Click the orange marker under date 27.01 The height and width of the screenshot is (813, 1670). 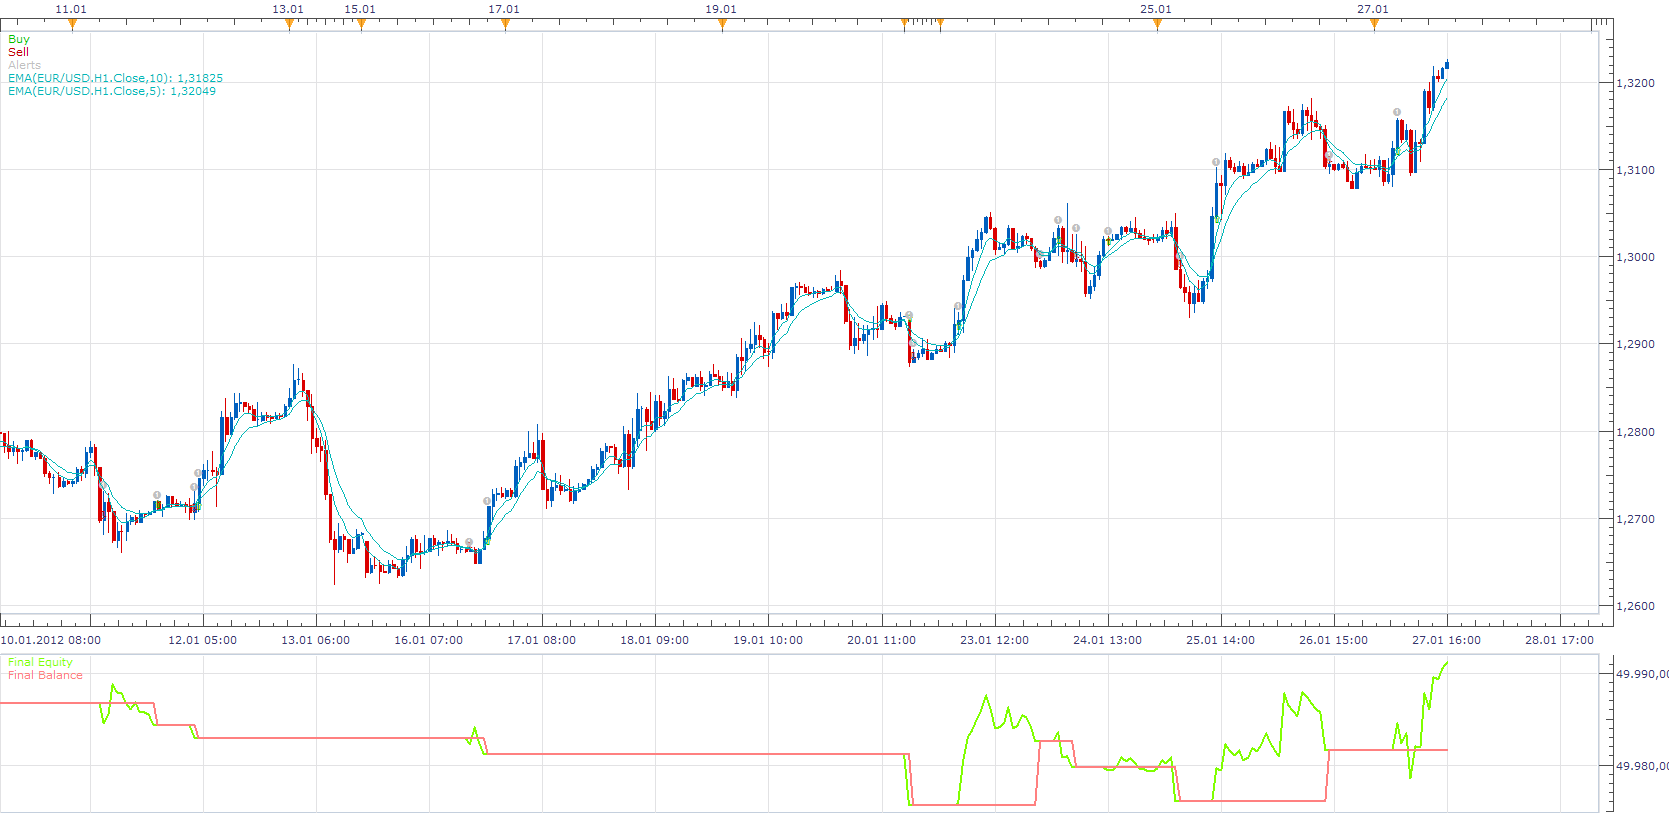point(1374,24)
